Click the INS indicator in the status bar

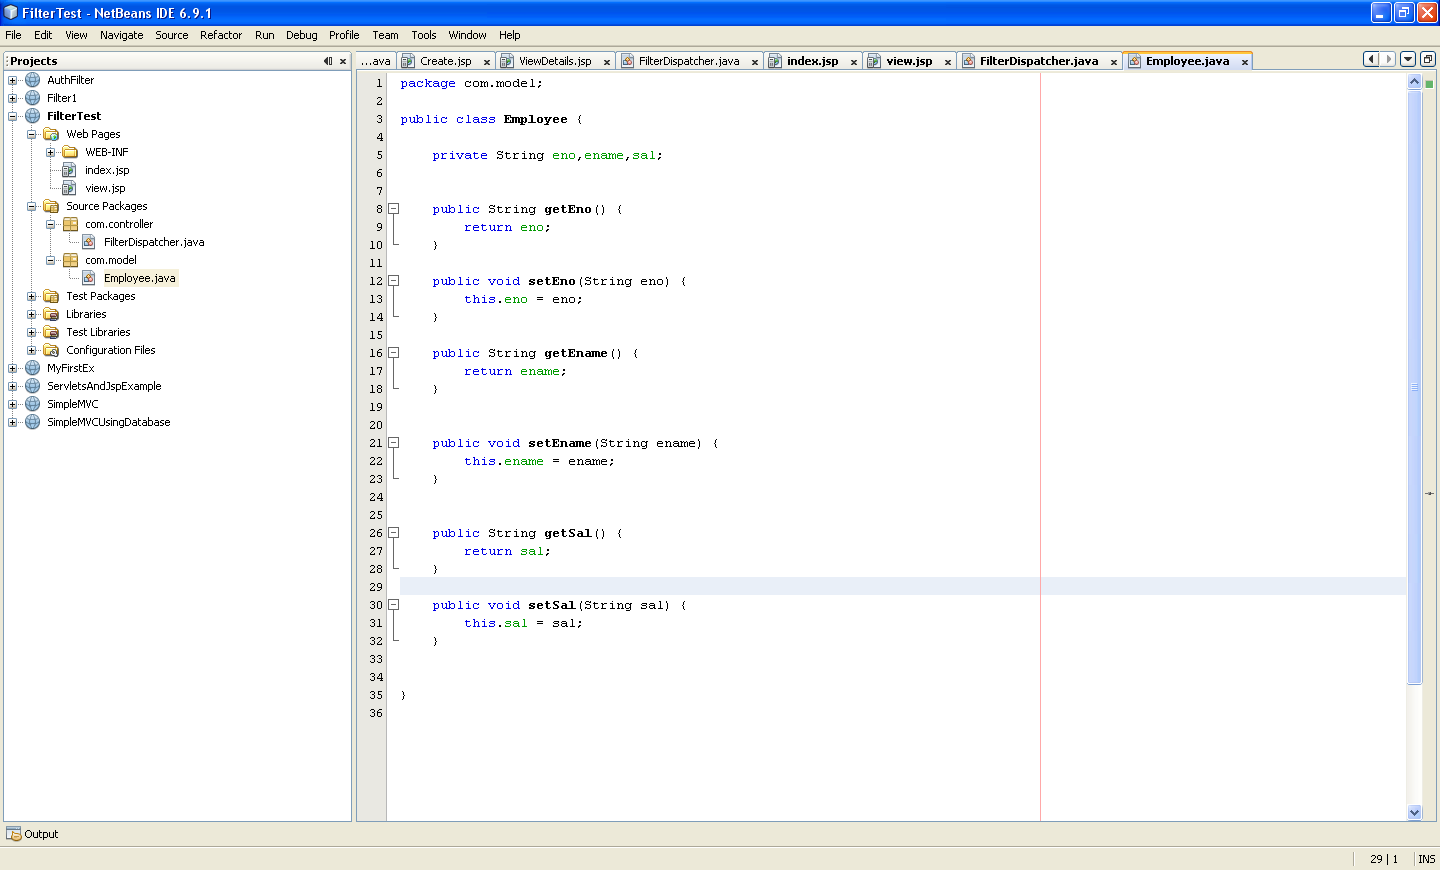click(x=1426, y=859)
